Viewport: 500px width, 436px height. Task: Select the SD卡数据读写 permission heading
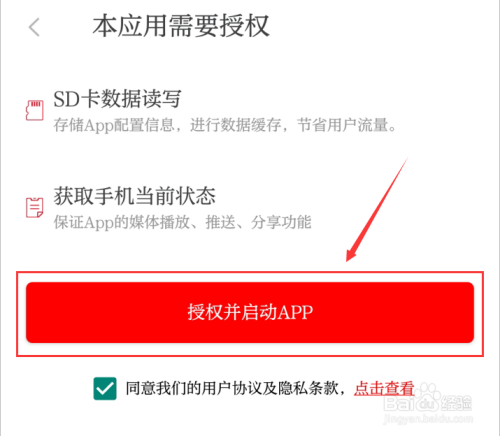[117, 99]
